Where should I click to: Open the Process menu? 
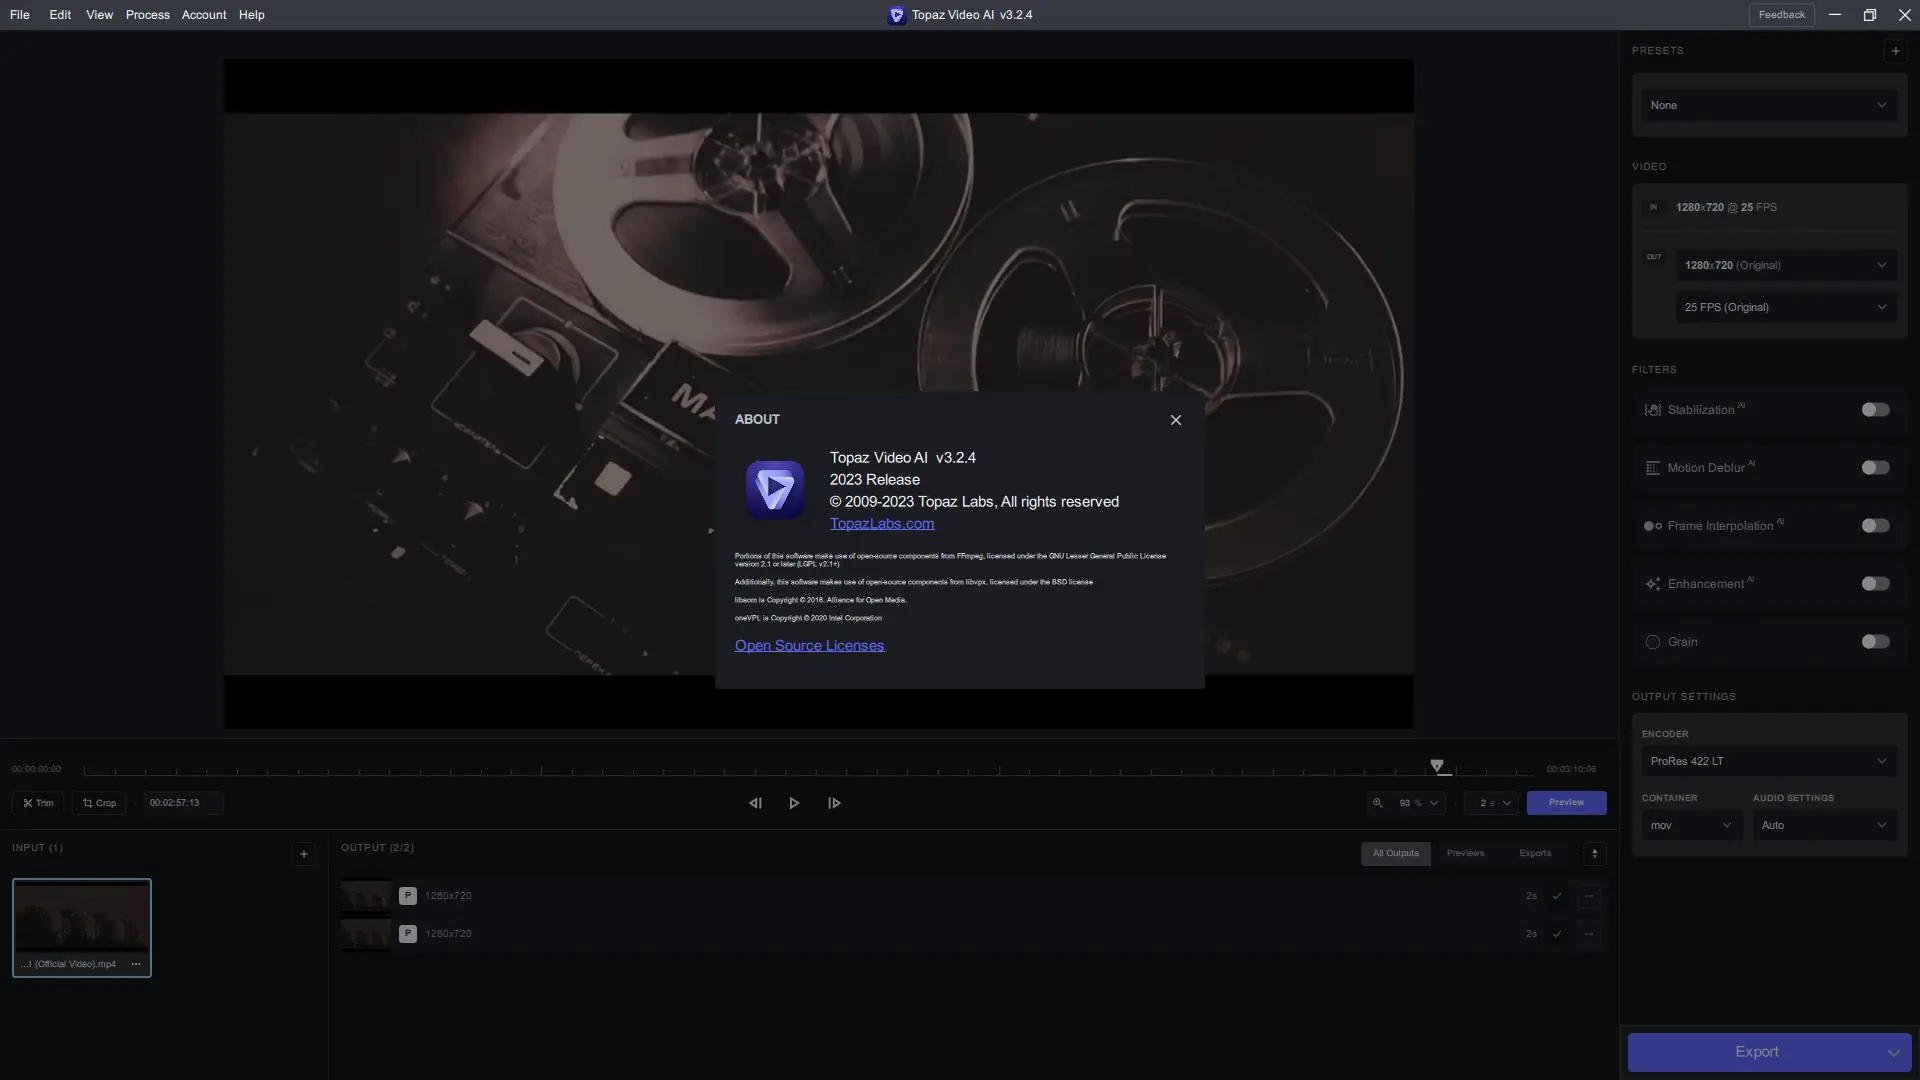pyautogui.click(x=147, y=15)
